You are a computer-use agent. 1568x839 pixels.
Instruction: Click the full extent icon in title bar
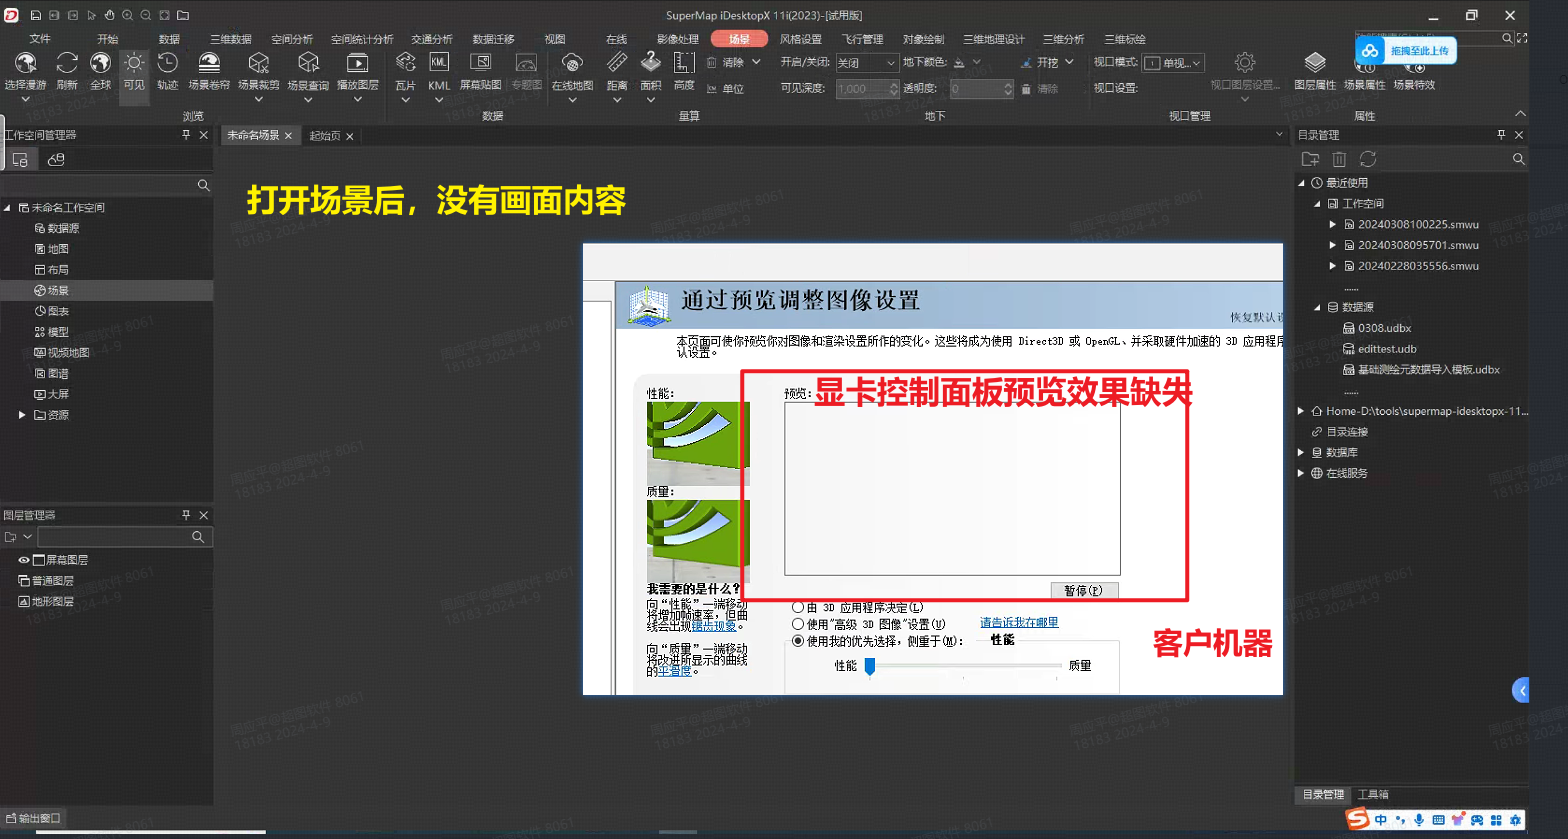(165, 15)
